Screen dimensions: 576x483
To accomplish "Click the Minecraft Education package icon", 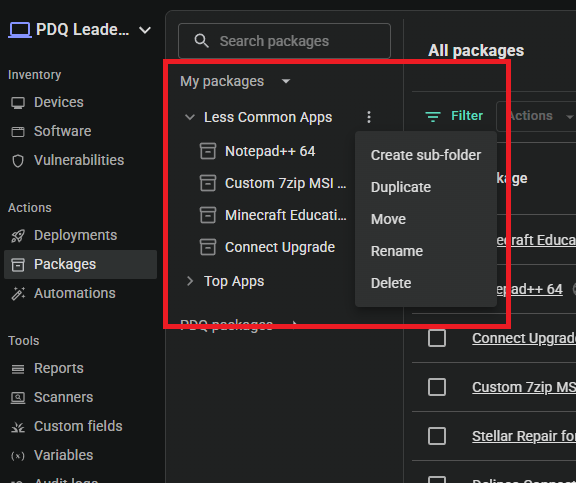I will coord(208,215).
